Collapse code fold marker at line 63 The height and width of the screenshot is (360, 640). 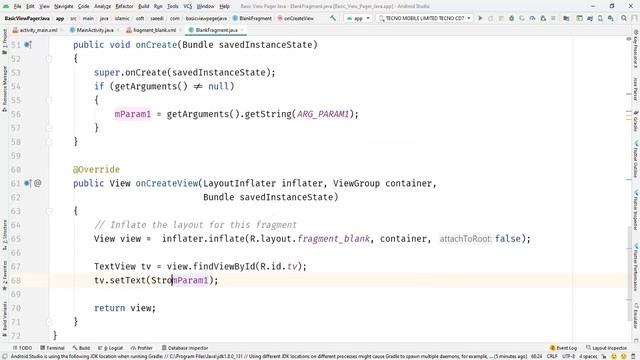[x=49, y=211]
